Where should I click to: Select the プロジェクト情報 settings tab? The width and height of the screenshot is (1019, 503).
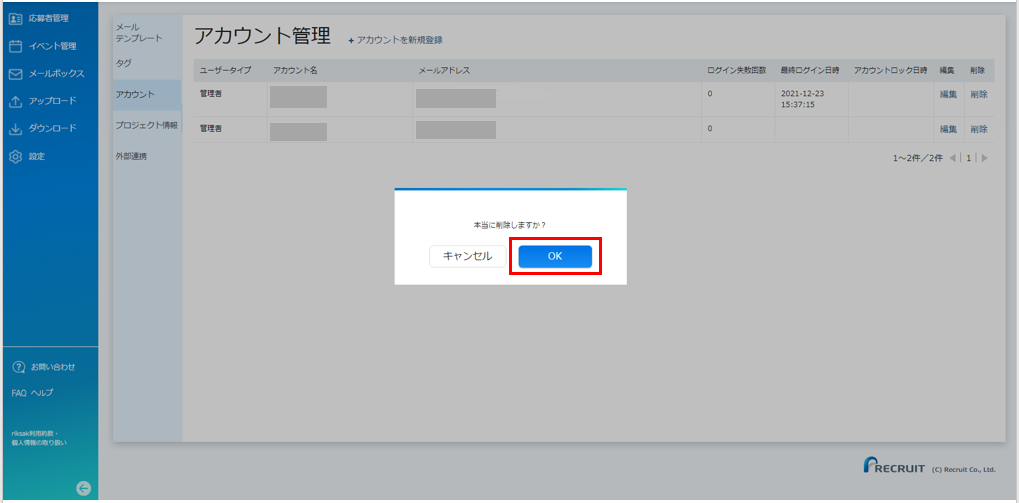pos(146,125)
